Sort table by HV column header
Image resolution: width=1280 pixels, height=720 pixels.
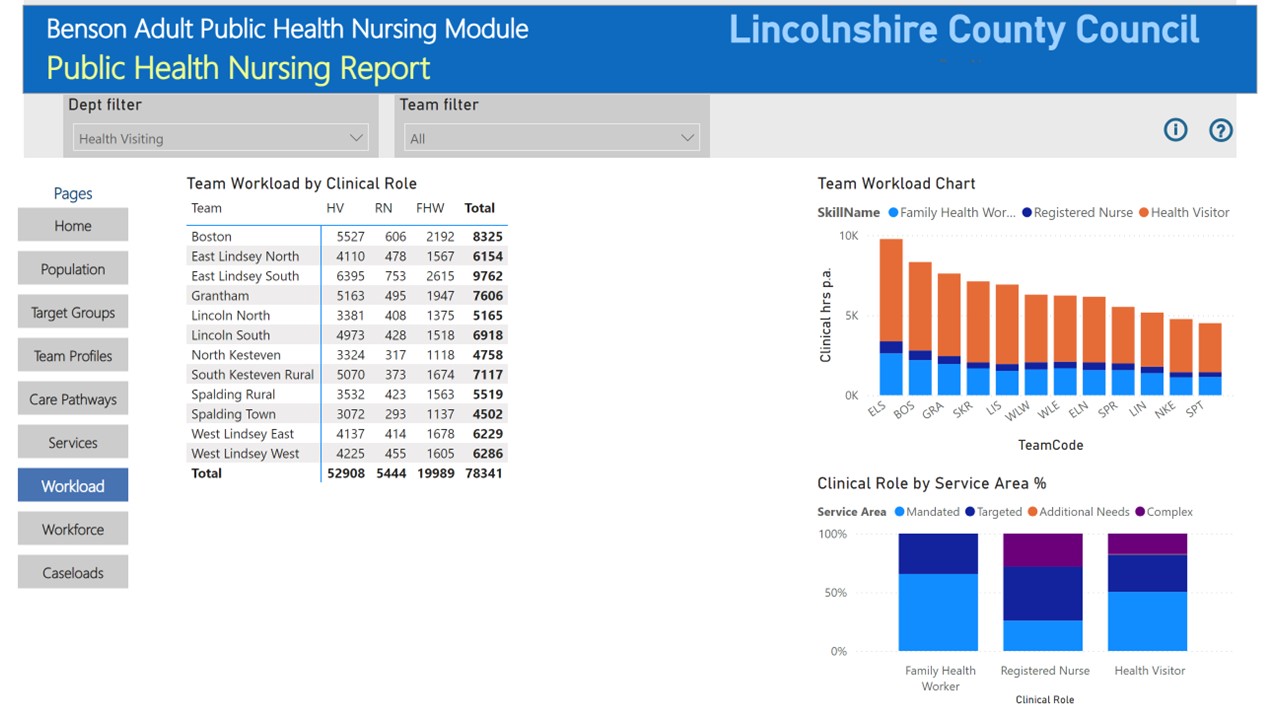pos(335,208)
